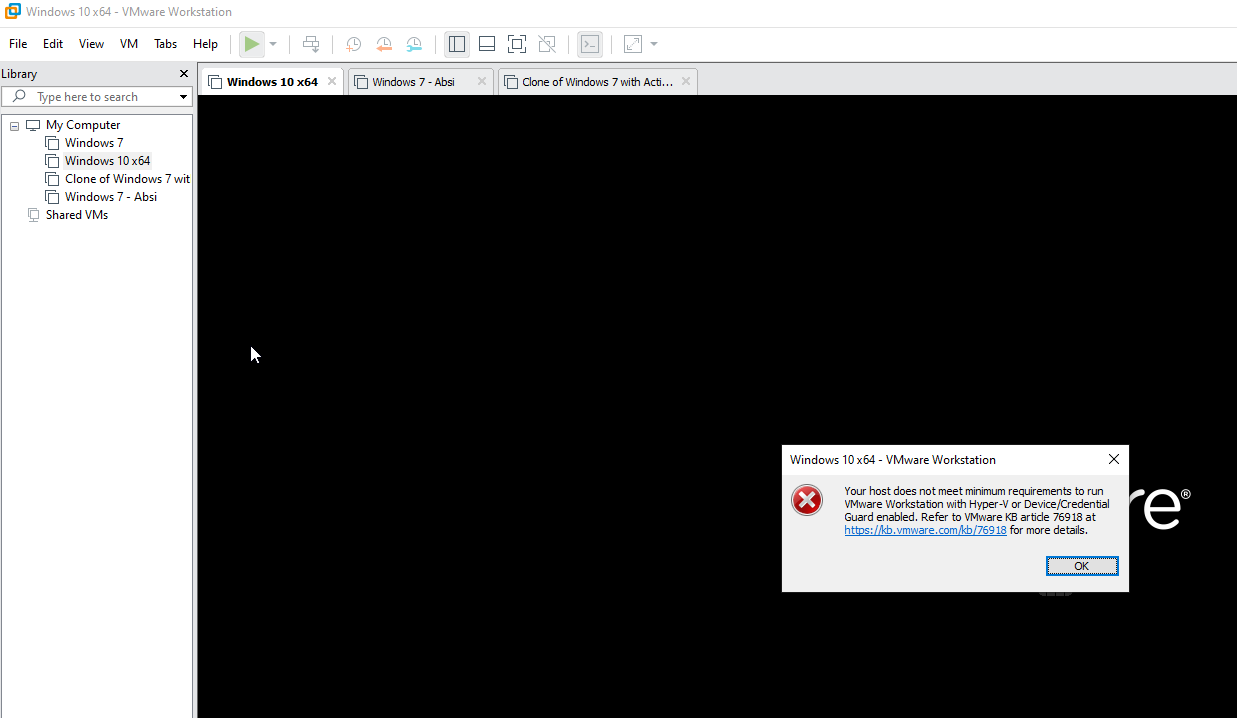Viewport: 1237px width, 718px height.
Task: Select Clone of Windows 7 library item
Action: [x=127, y=179]
